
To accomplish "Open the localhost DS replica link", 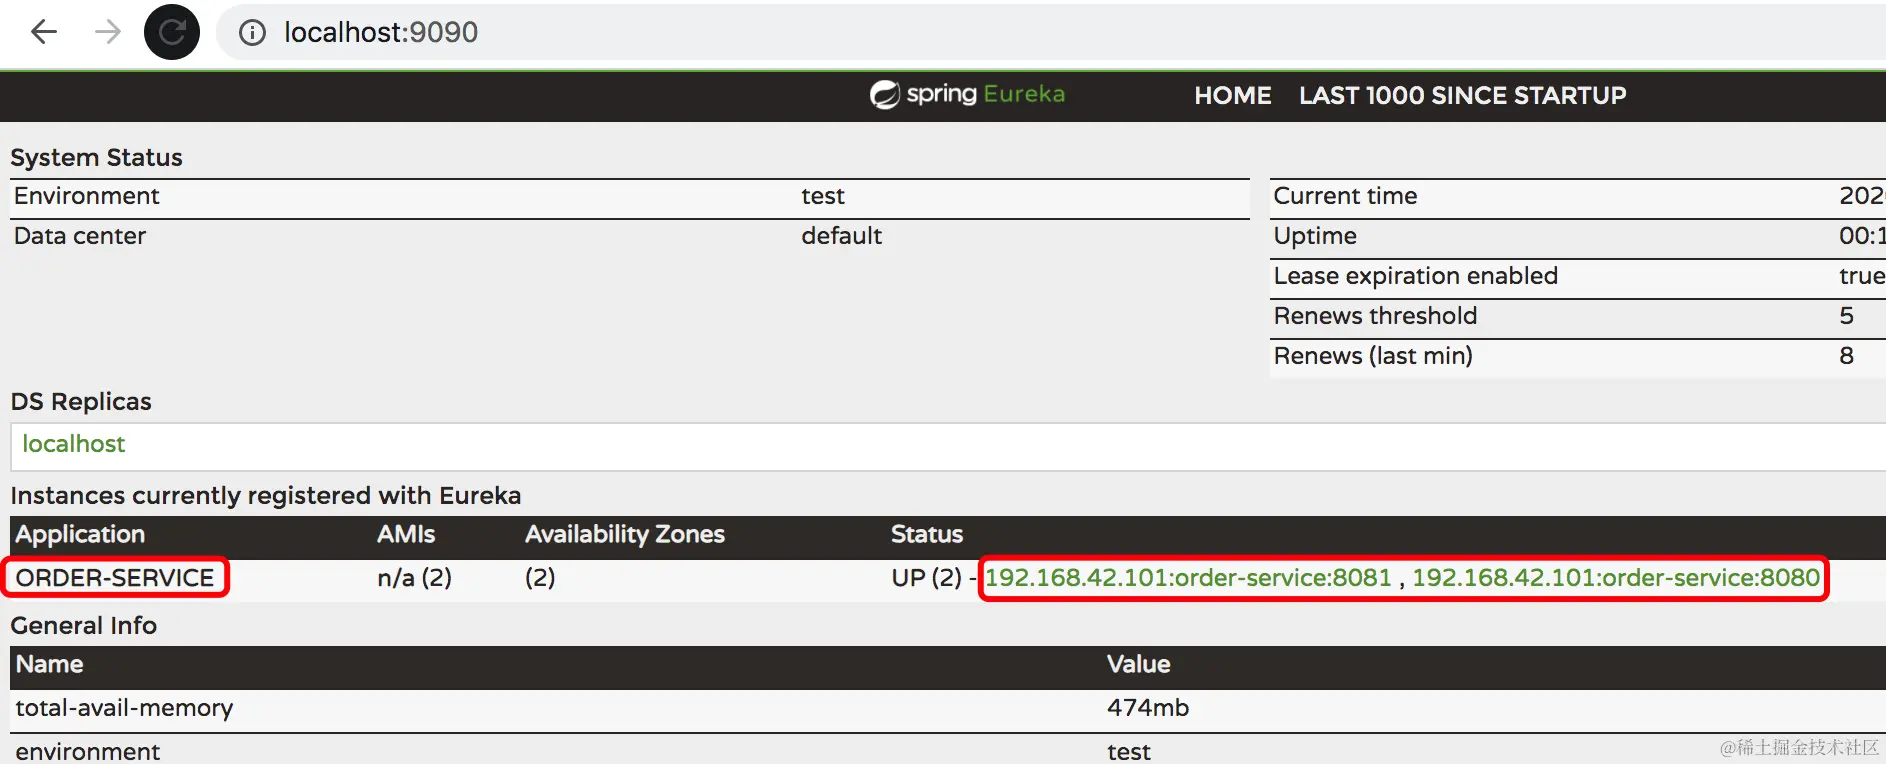I will click(74, 444).
